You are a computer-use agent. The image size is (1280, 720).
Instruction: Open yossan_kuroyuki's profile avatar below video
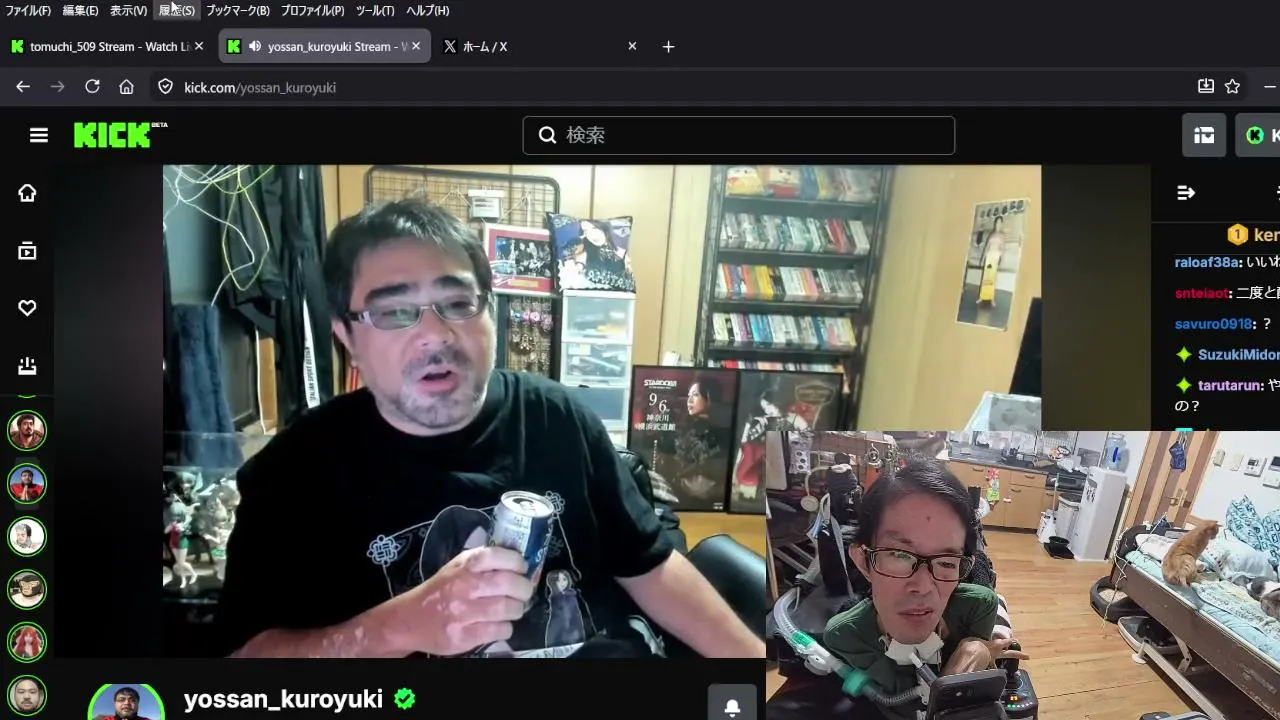pyautogui.click(x=126, y=702)
